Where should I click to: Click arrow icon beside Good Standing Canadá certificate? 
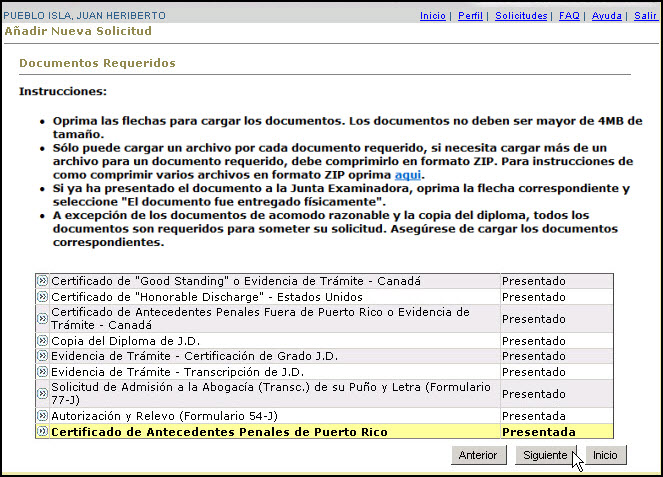(x=42, y=281)
